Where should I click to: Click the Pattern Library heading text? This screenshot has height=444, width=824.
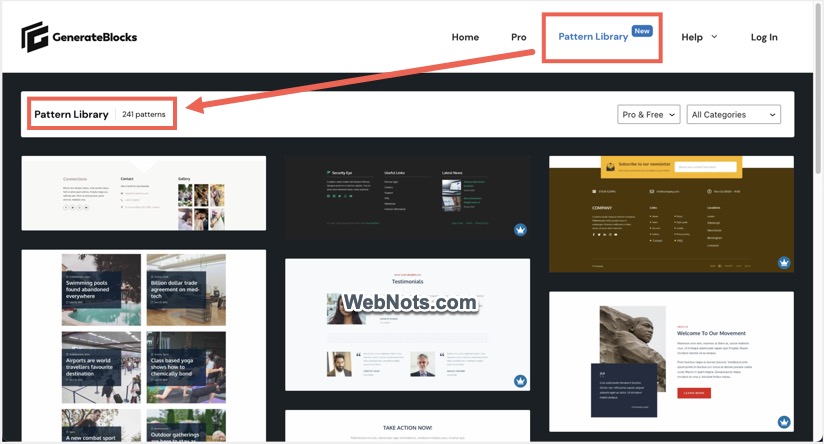point(71,114)
